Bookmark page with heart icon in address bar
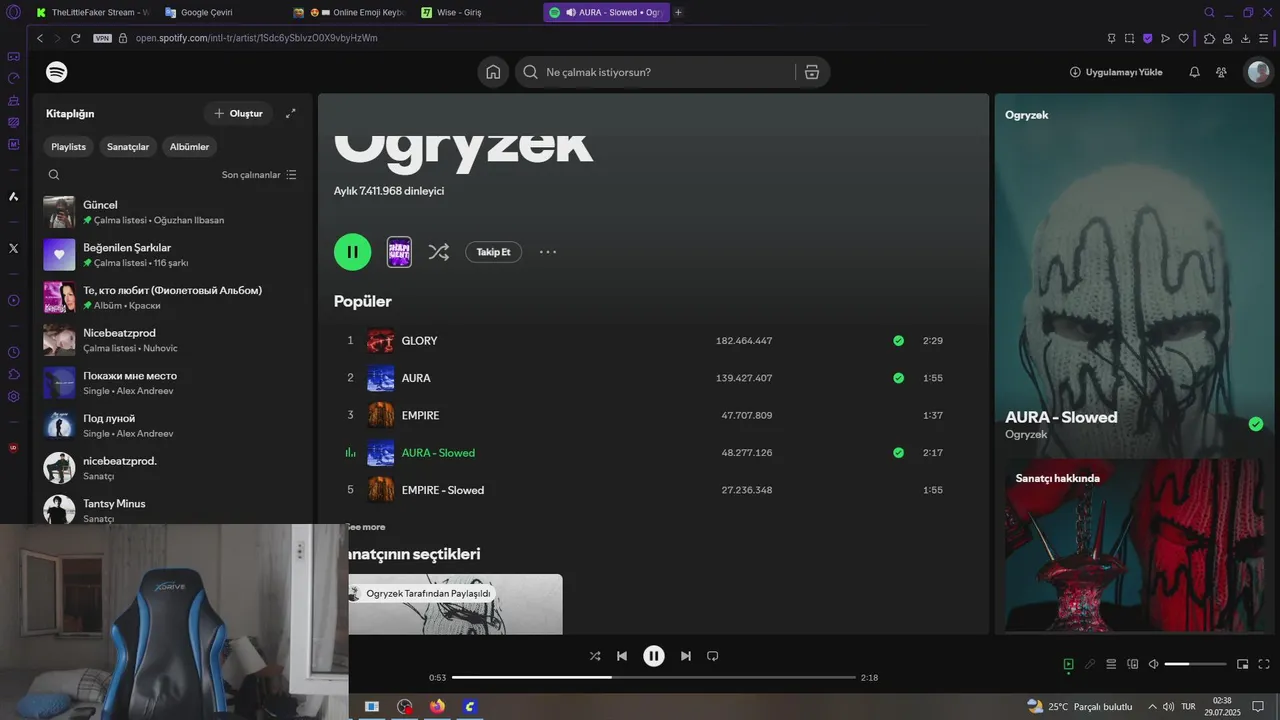Image resolution: width=1280 pixels, height=720 pixels. point(1183,38)
